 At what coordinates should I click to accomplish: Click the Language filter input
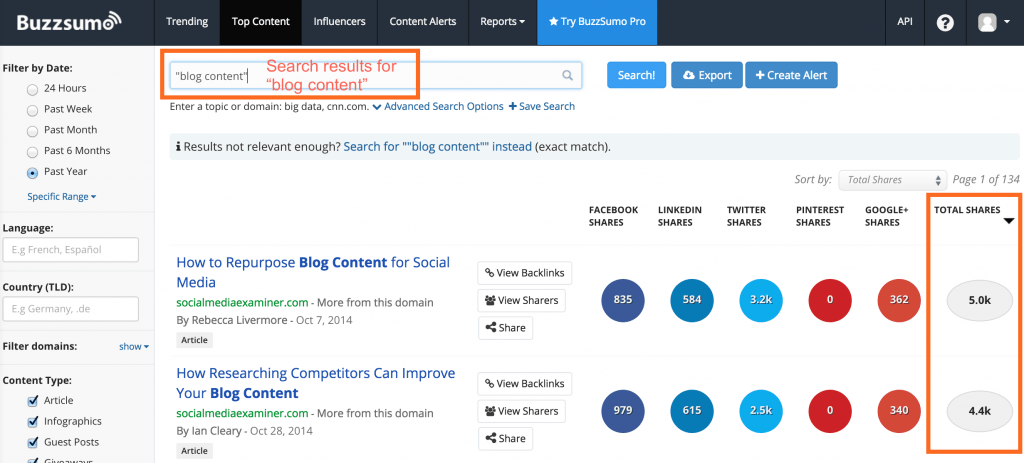pyautogui.click(x=71, y=249)
